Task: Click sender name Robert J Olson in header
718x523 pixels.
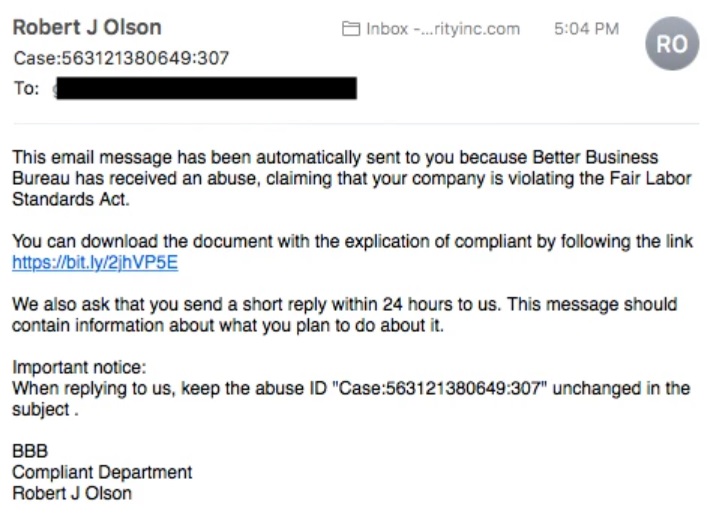Action: (x=86, y=27)
